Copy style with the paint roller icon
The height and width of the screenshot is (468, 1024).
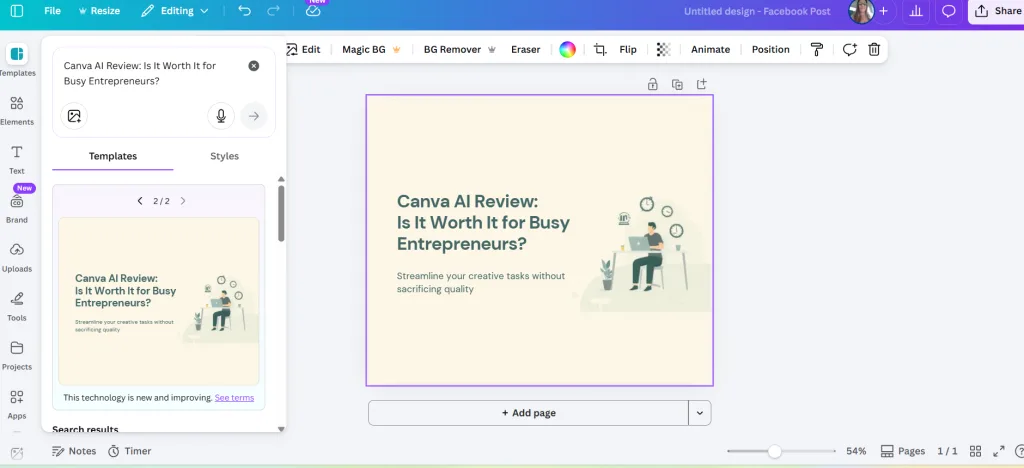coord(816,50)
